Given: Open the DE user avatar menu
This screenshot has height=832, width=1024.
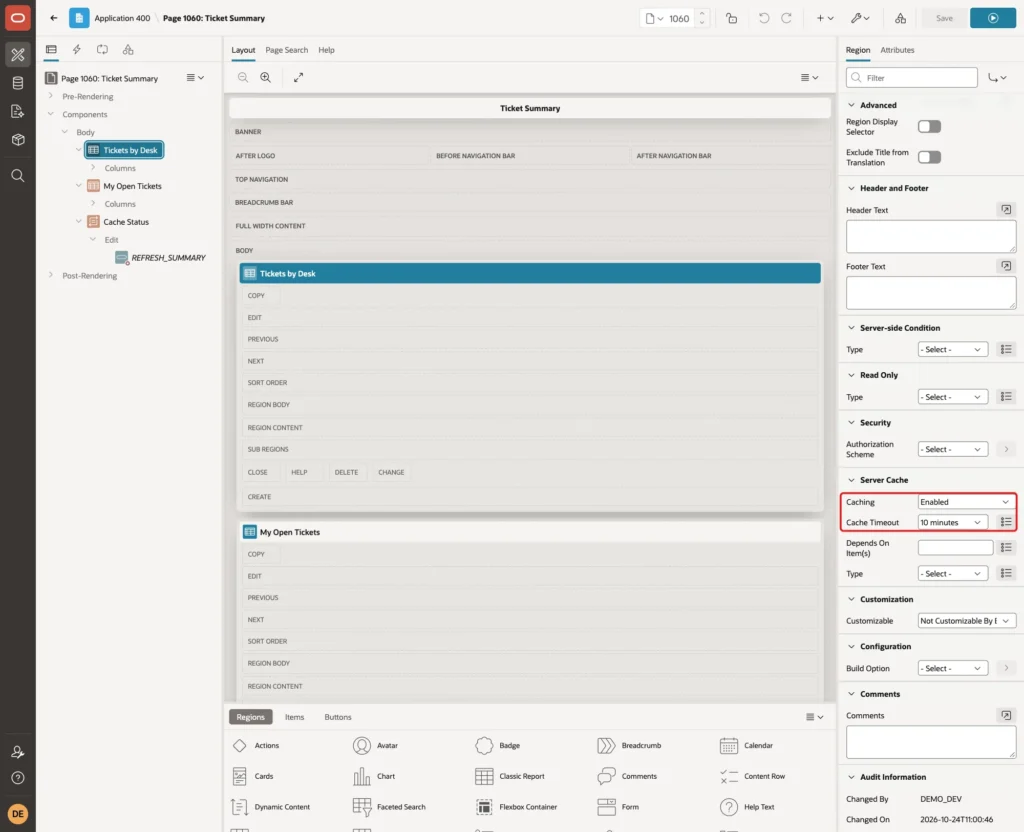Looking at the screenshot, I should click(x=18, y=814).
